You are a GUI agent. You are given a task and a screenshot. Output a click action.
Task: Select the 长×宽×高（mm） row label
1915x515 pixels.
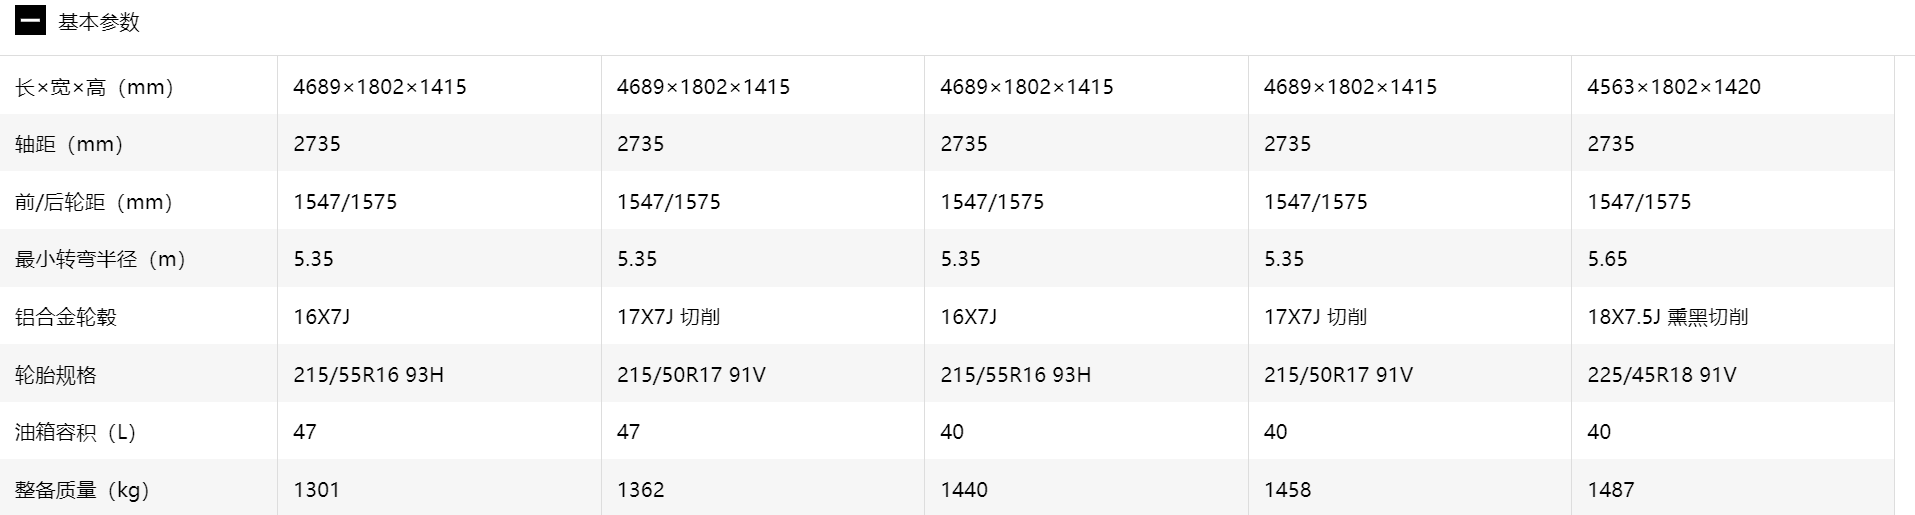point(95,87)
